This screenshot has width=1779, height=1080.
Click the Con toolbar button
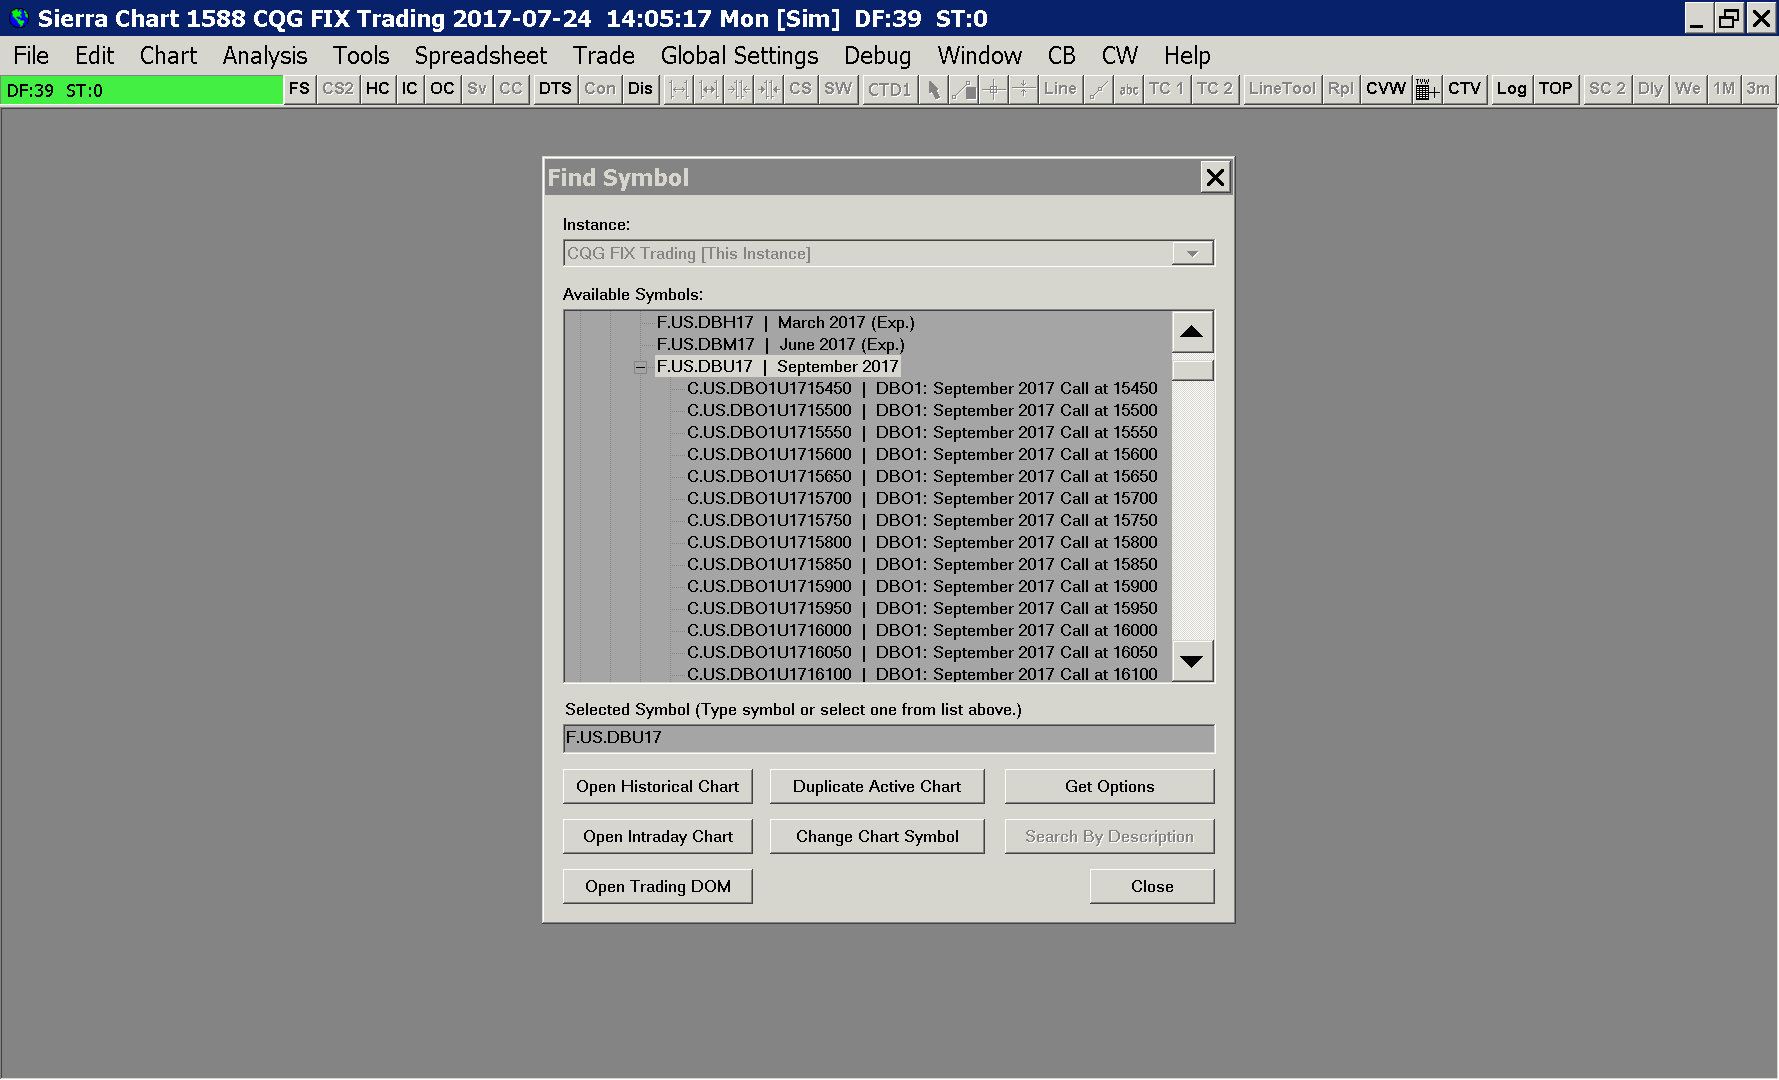[x=600, y=89]
